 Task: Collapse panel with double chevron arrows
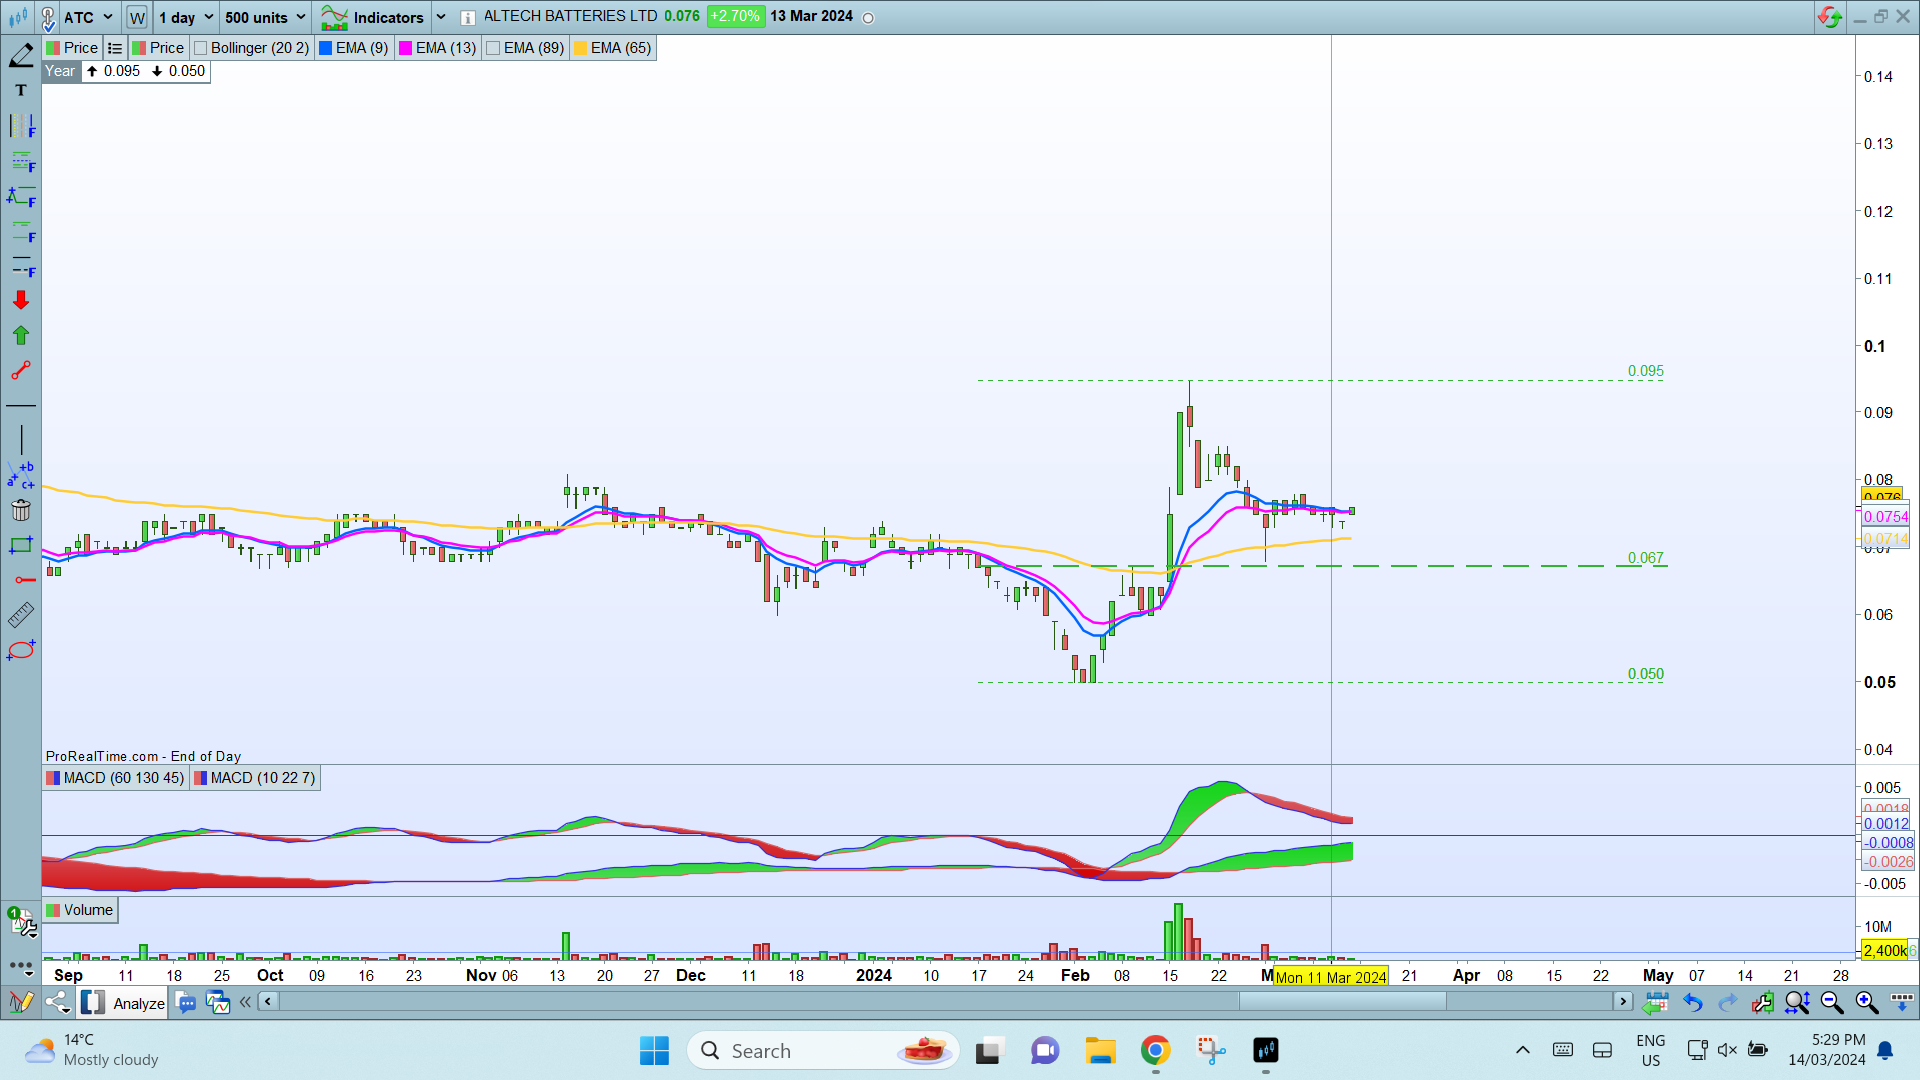(x=245, y=1002)
